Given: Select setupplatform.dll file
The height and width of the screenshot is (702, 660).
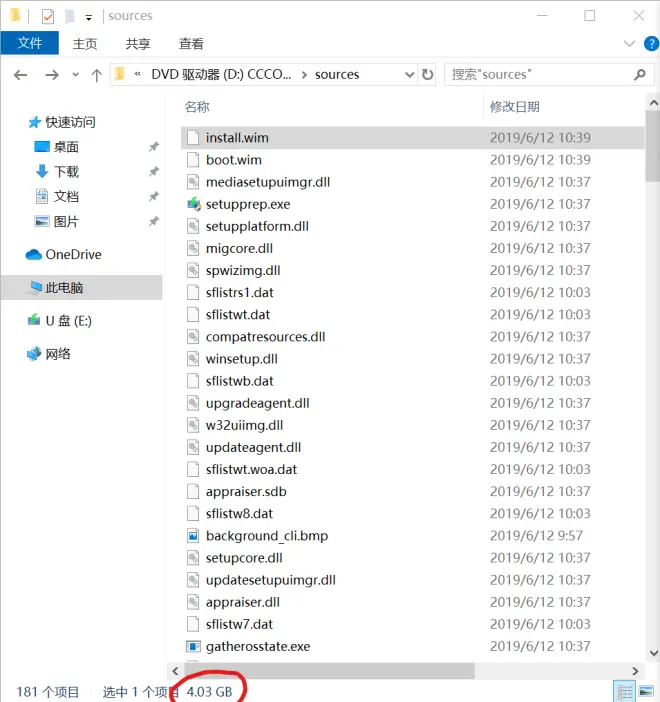Looking at the screenshot, I should pos(257,226).
